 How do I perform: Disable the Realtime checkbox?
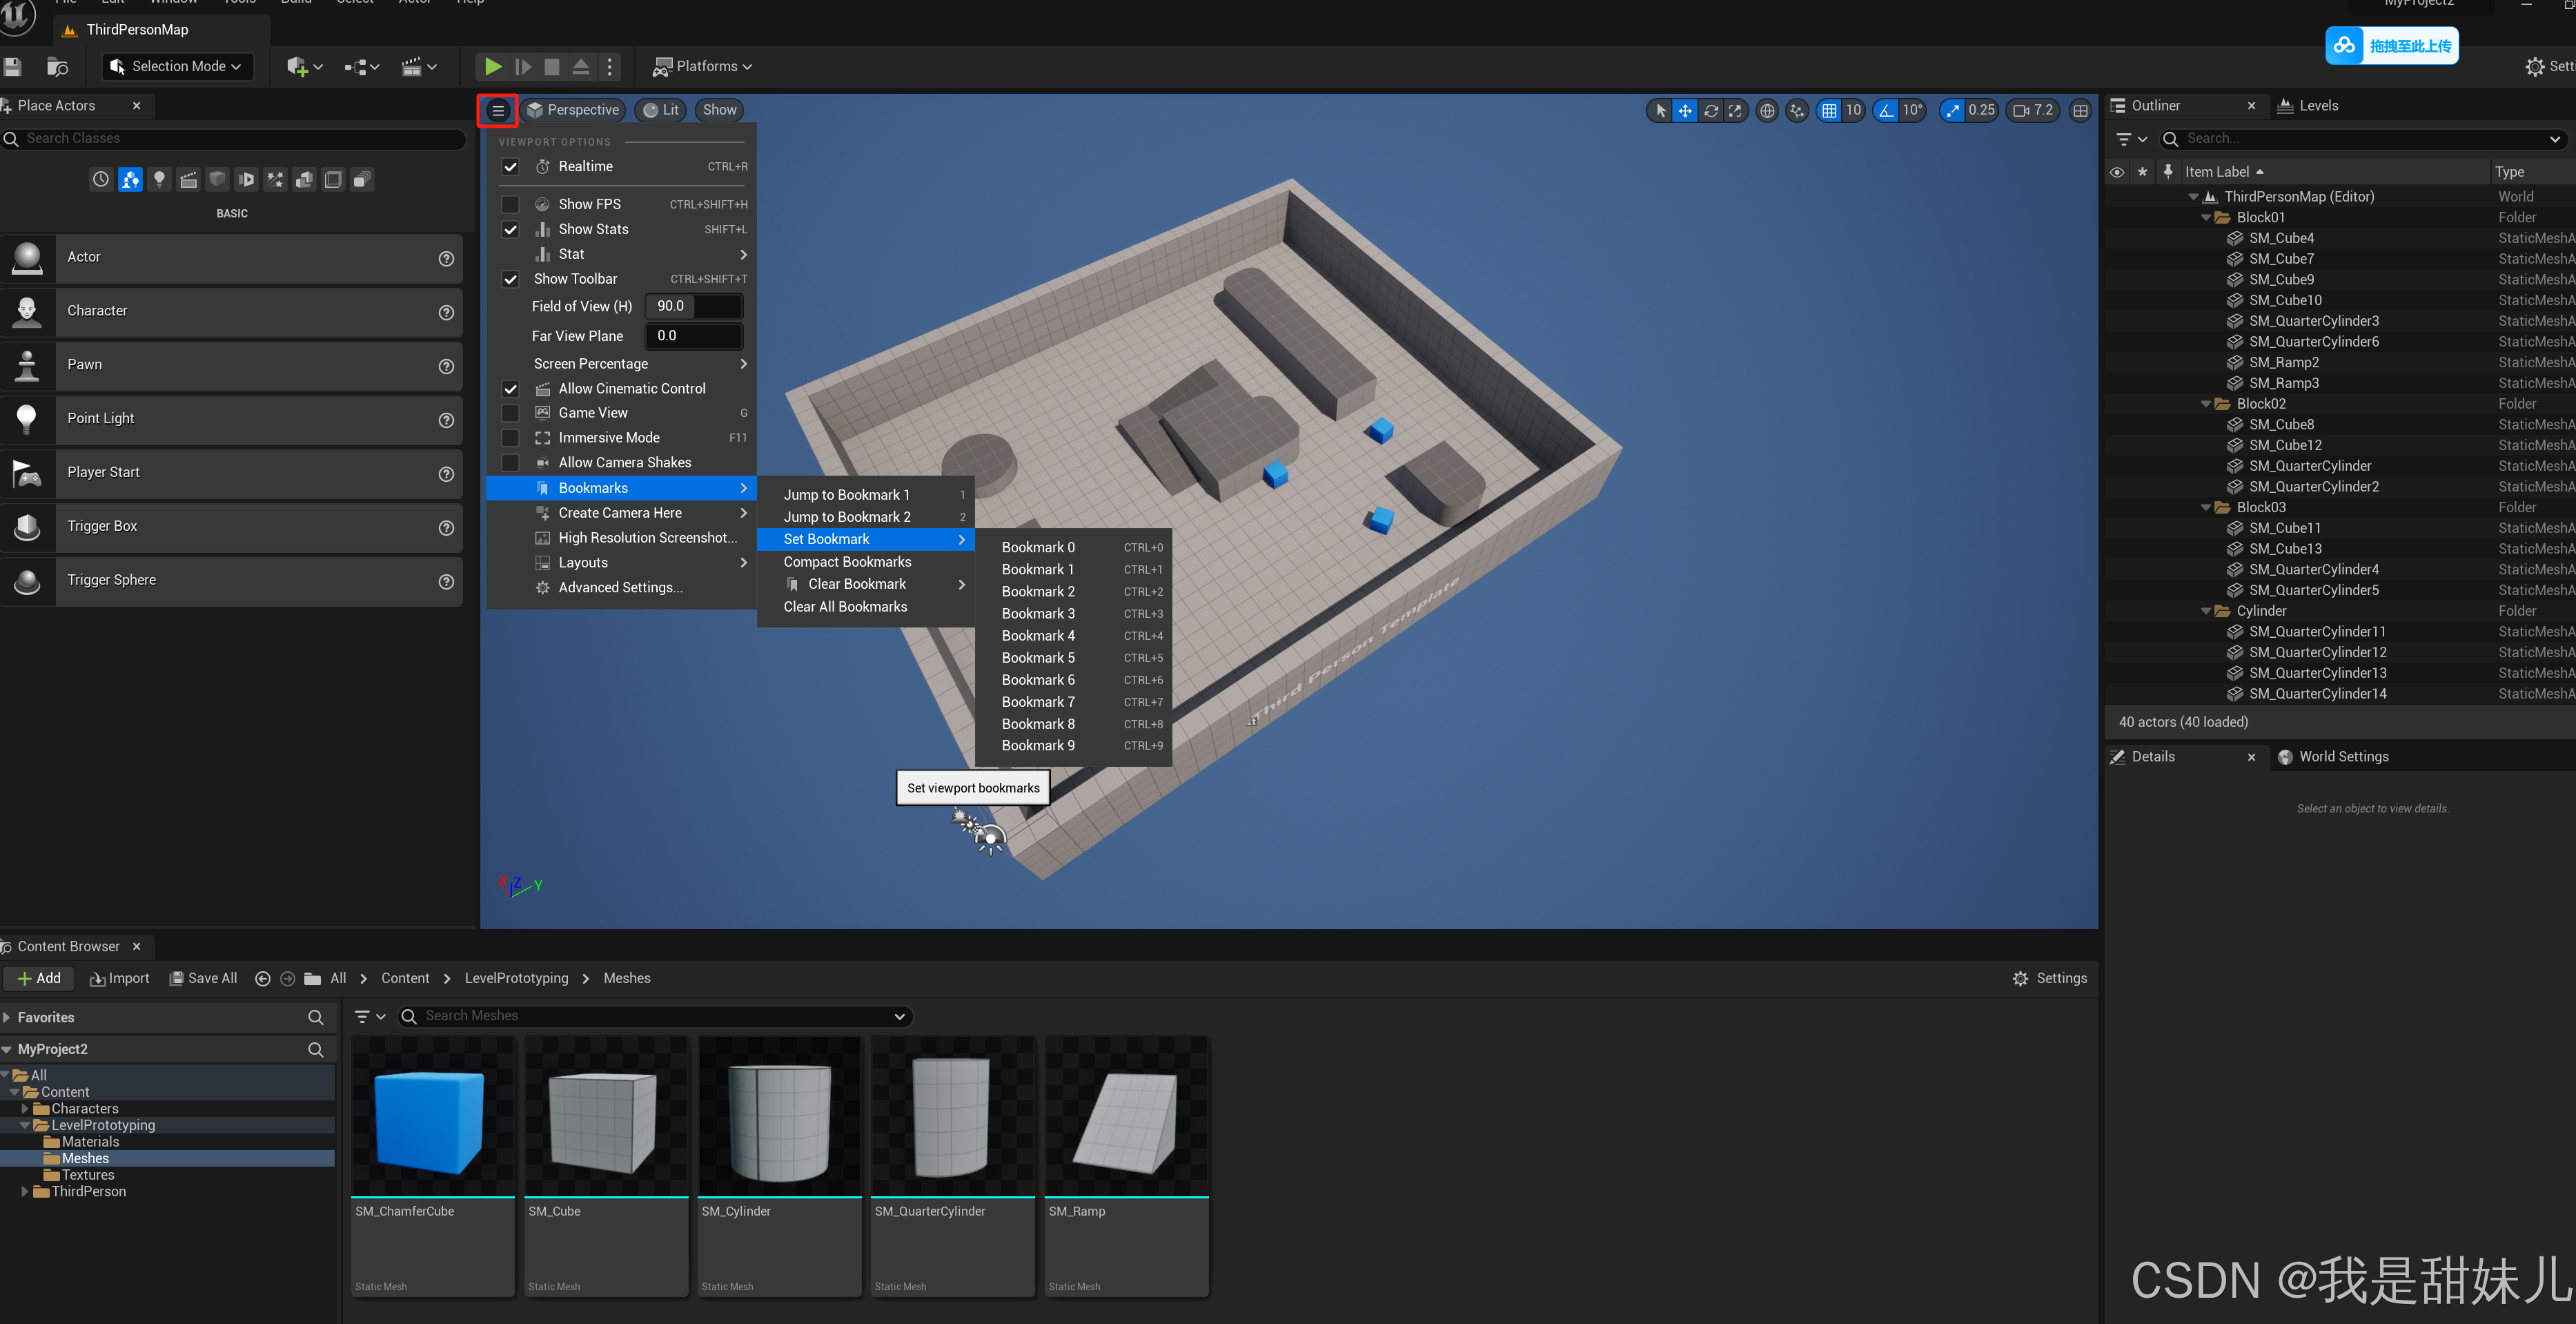pyautogui.click(x=510, y=167)
